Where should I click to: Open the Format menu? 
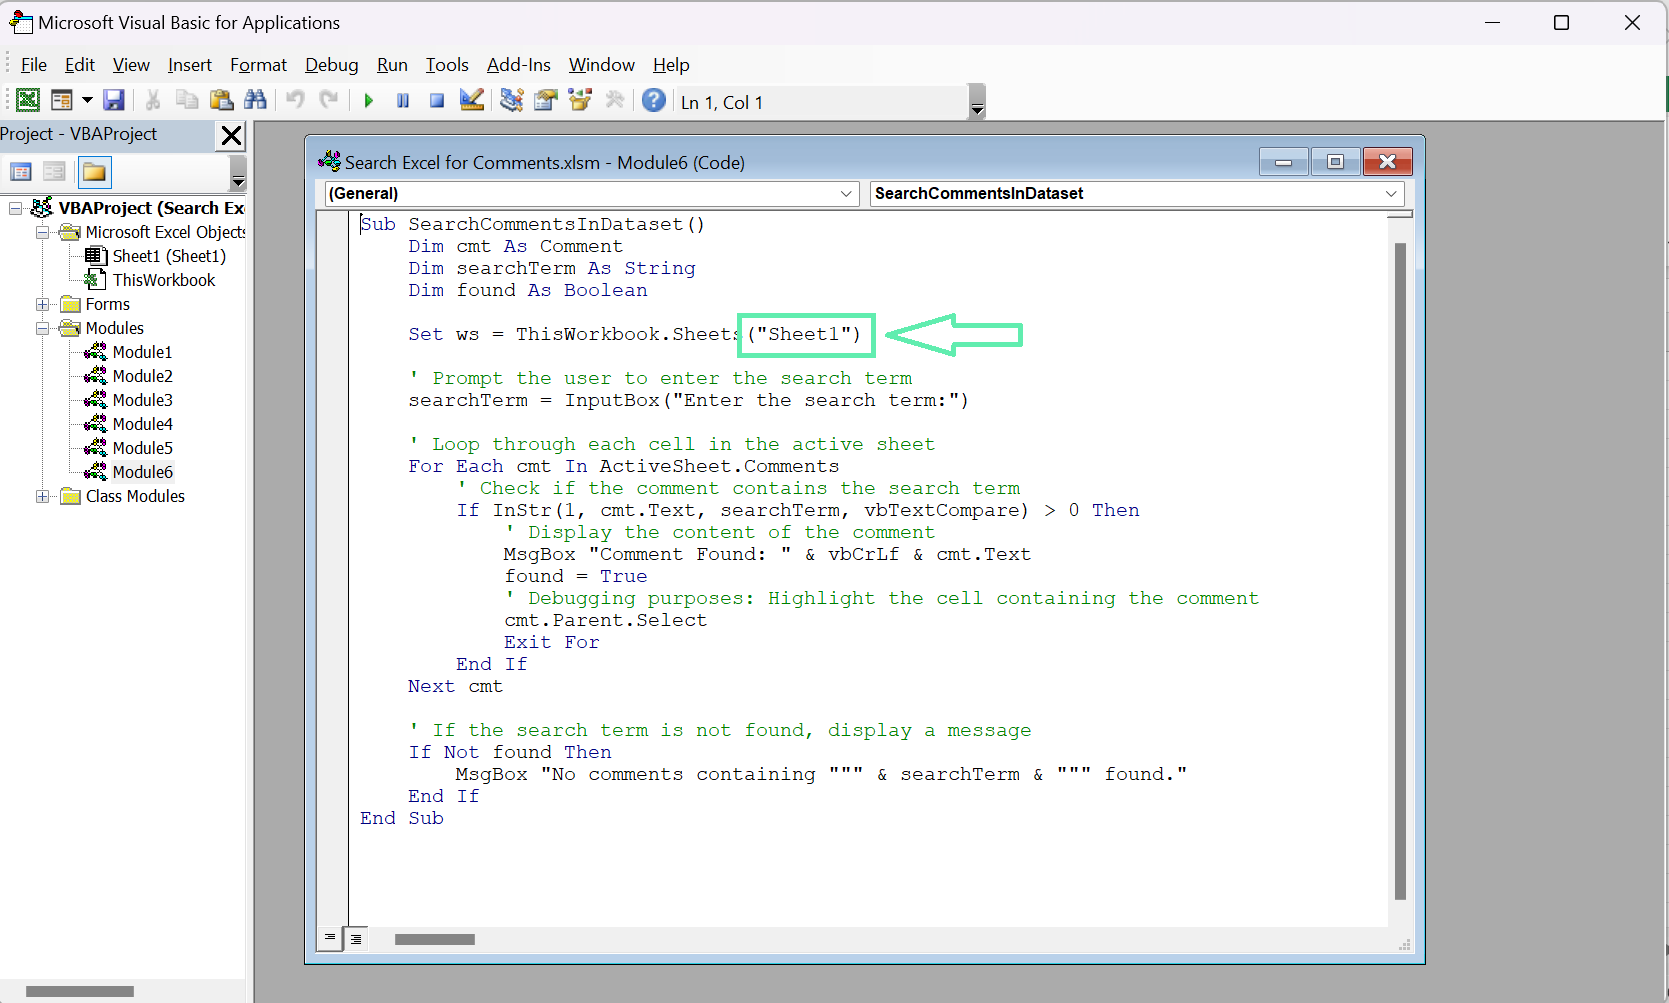click(x=258, y=65)
